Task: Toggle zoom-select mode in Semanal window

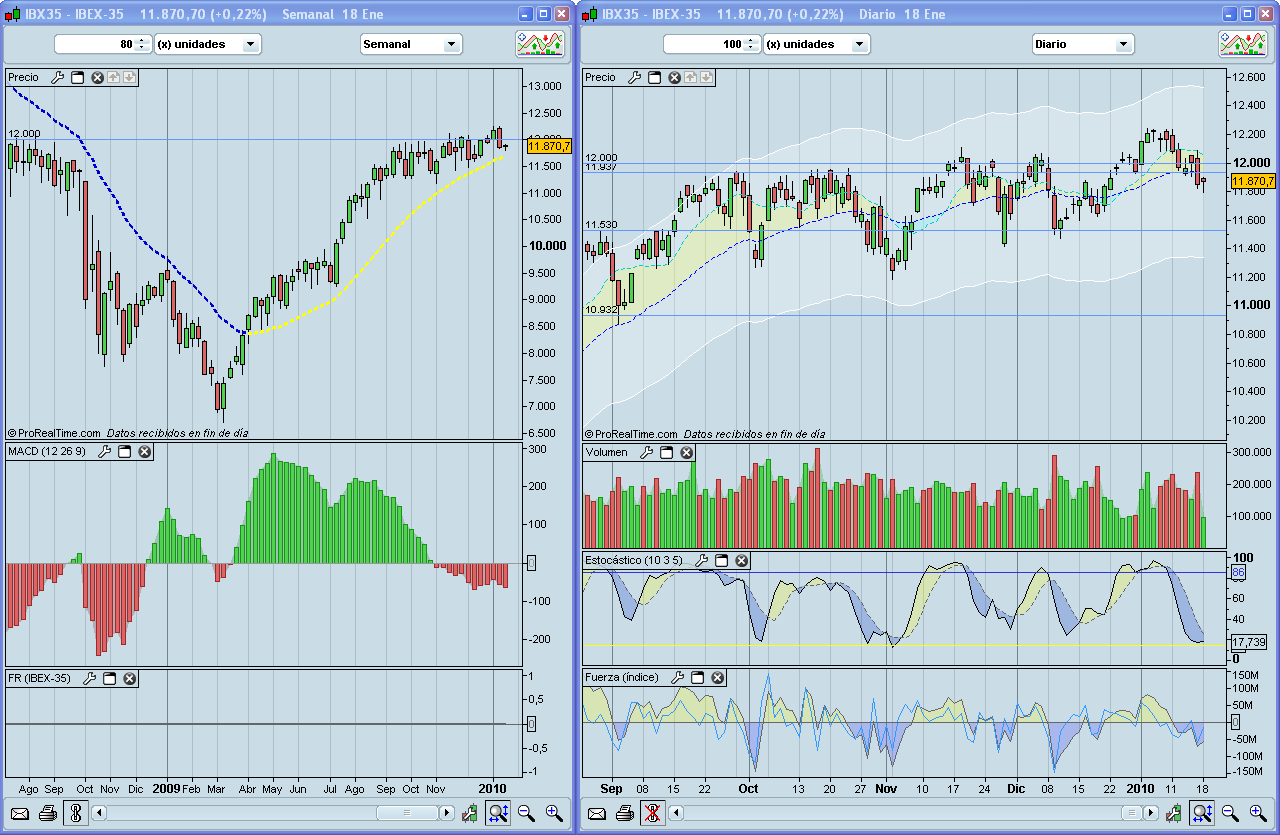Action: (498, 813)
